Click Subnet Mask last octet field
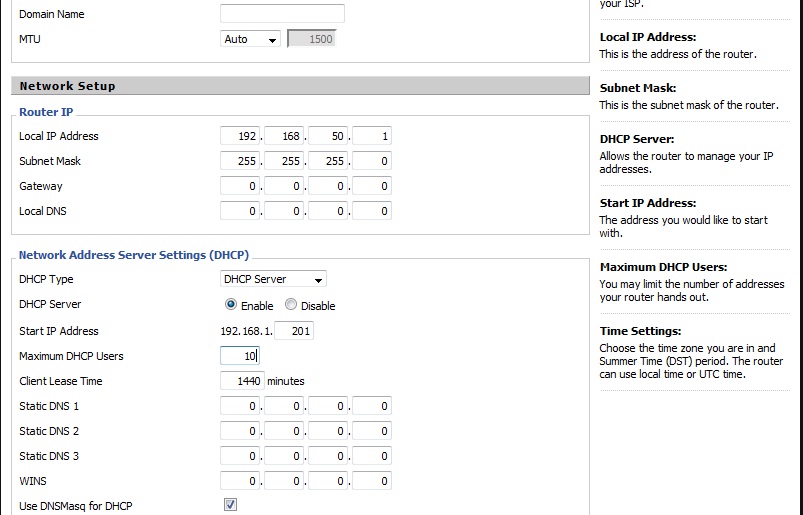 click(x=372, y=161)
